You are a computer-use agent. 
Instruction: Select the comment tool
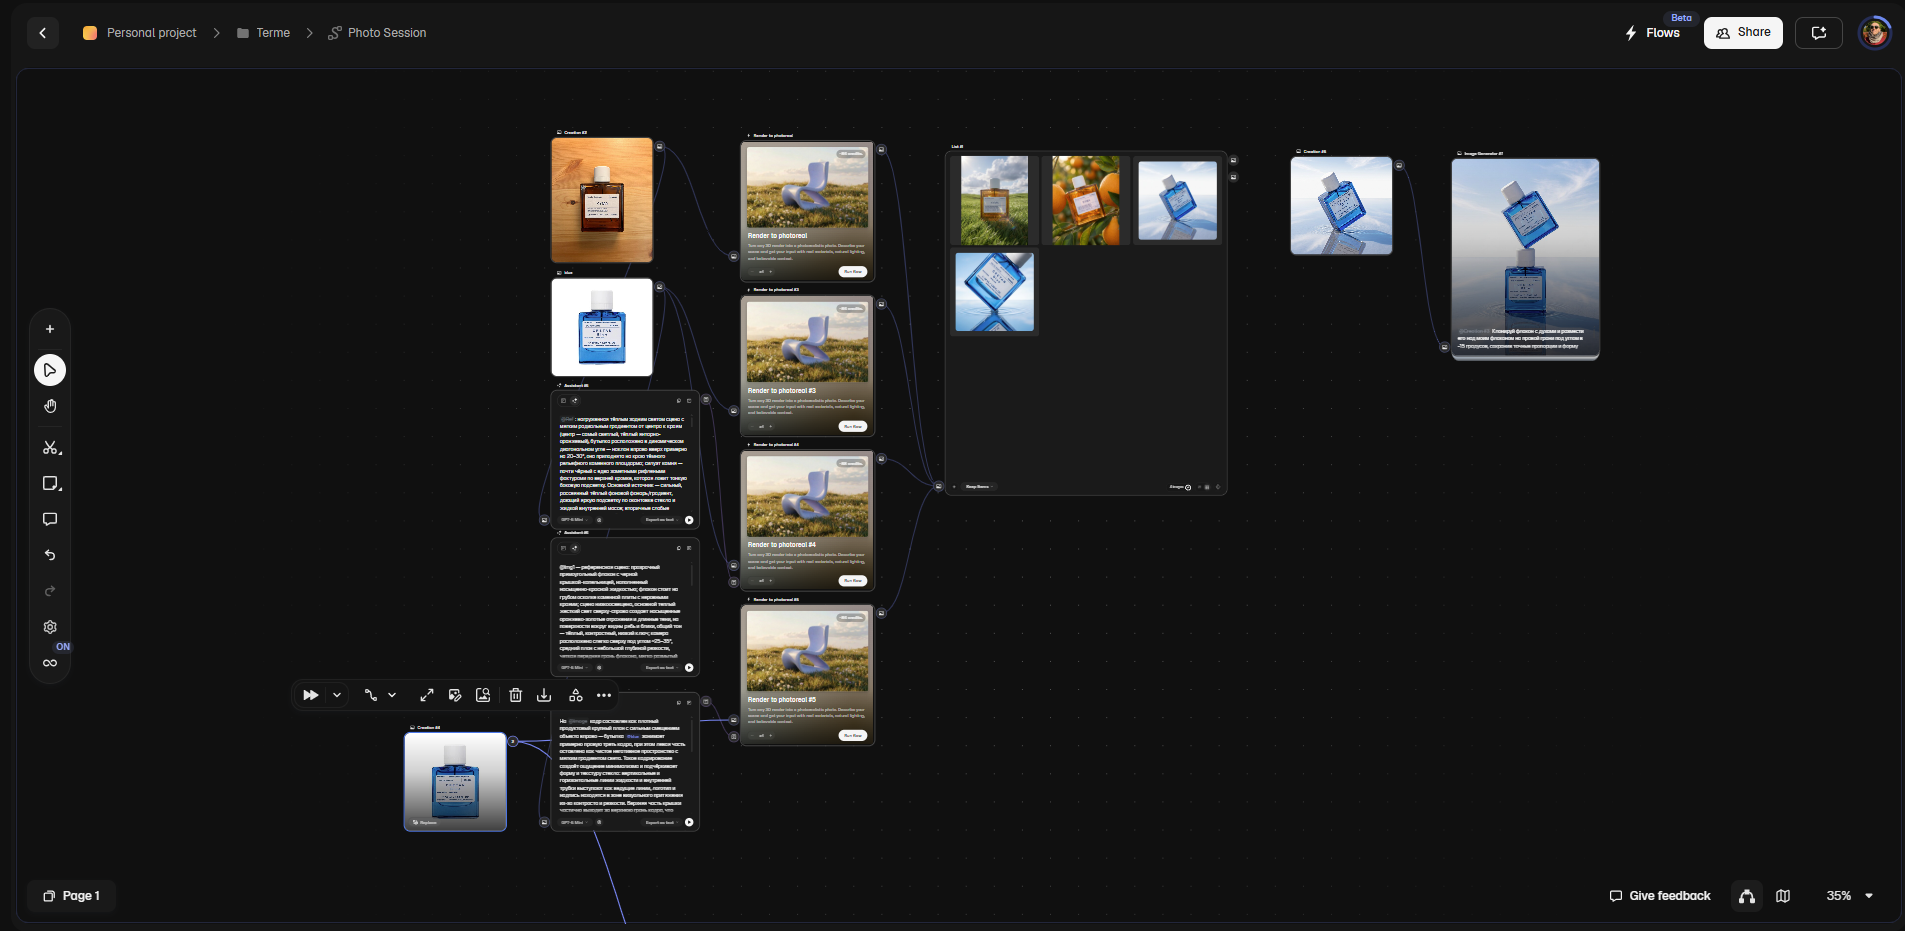50,519
